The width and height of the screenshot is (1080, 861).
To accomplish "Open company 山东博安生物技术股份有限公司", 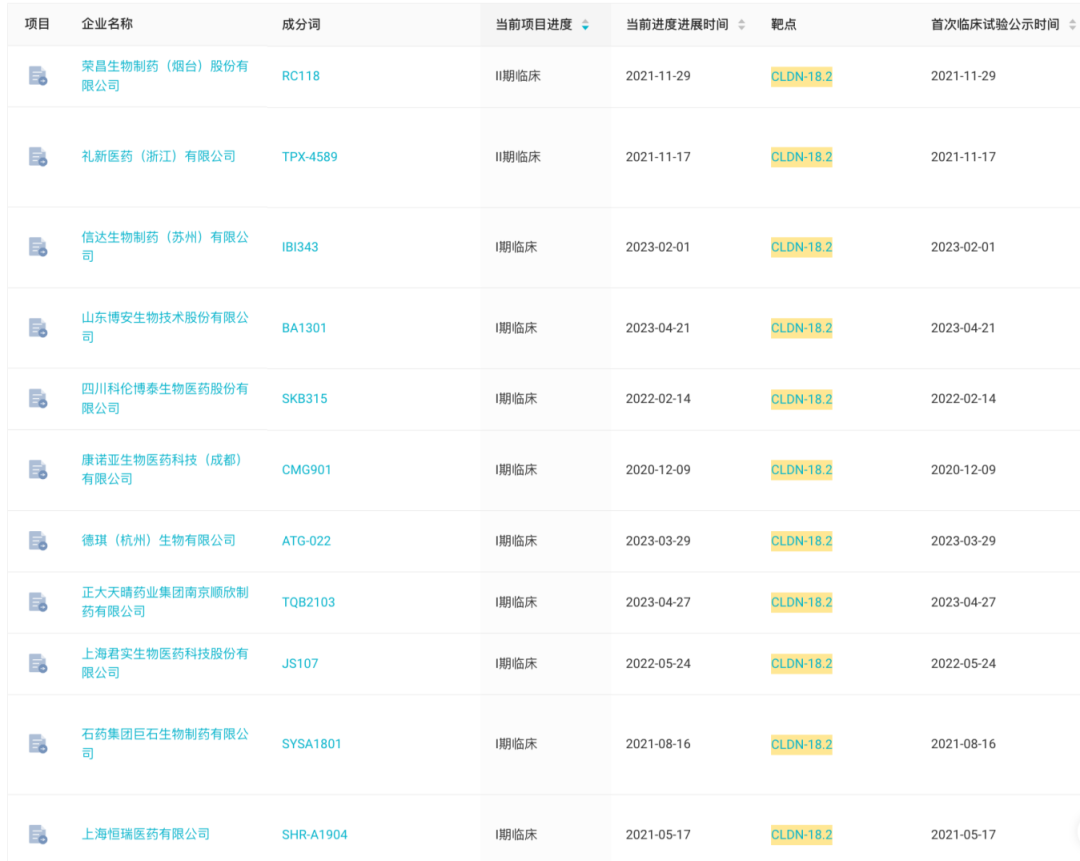I will tap(165, 327).
